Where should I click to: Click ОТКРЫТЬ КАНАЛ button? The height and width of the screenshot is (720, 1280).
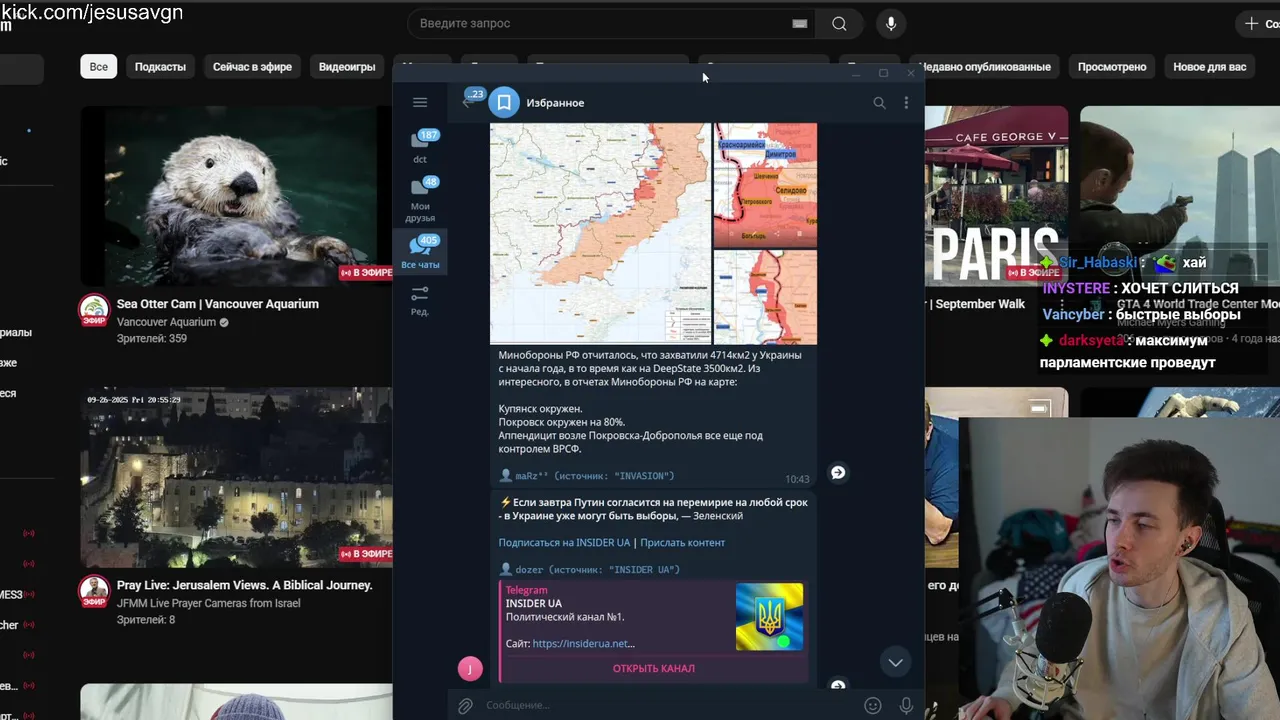(x=653, y=668)
